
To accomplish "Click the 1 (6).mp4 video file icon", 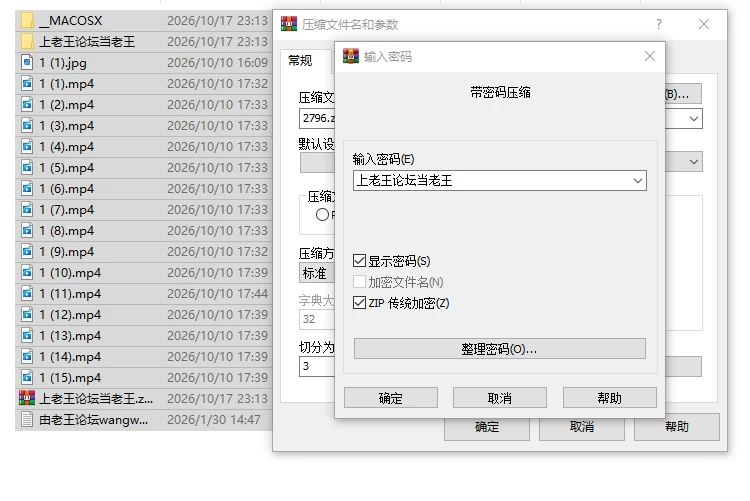I will tap(27, 189).
